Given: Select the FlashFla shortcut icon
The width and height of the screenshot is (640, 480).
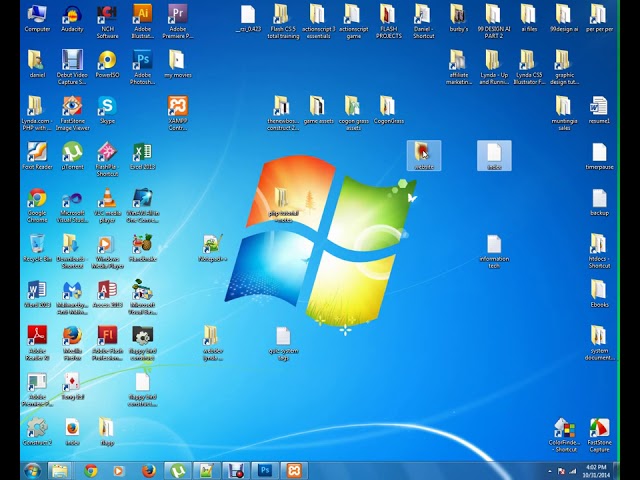Looking at the screenshot, I should pos(107,160).
